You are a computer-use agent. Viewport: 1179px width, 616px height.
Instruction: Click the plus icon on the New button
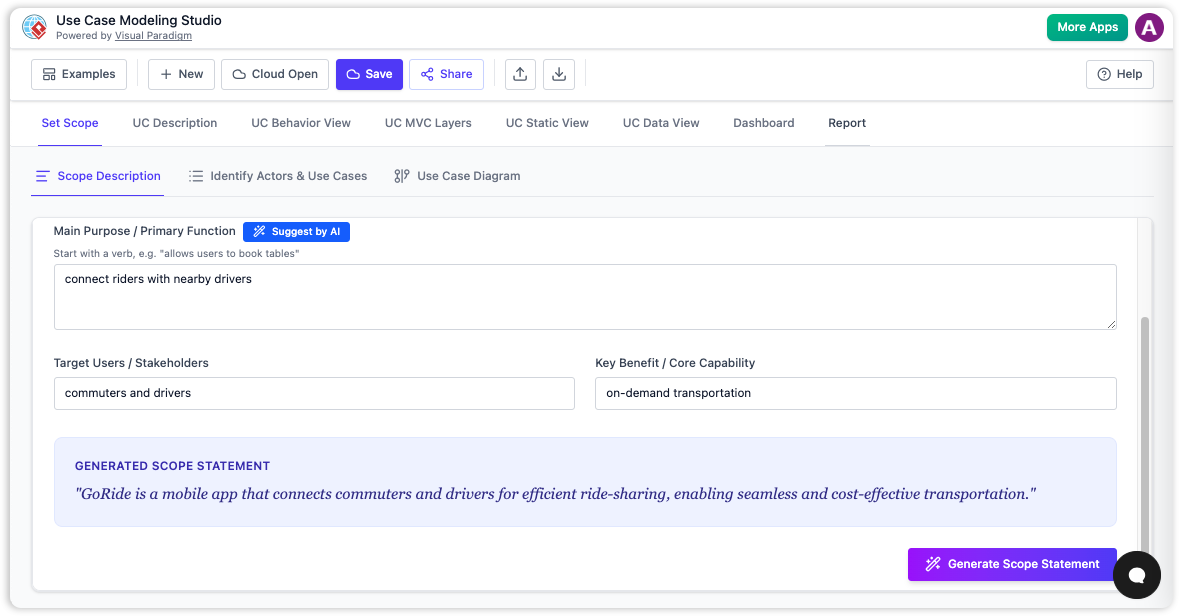point(165,73)
